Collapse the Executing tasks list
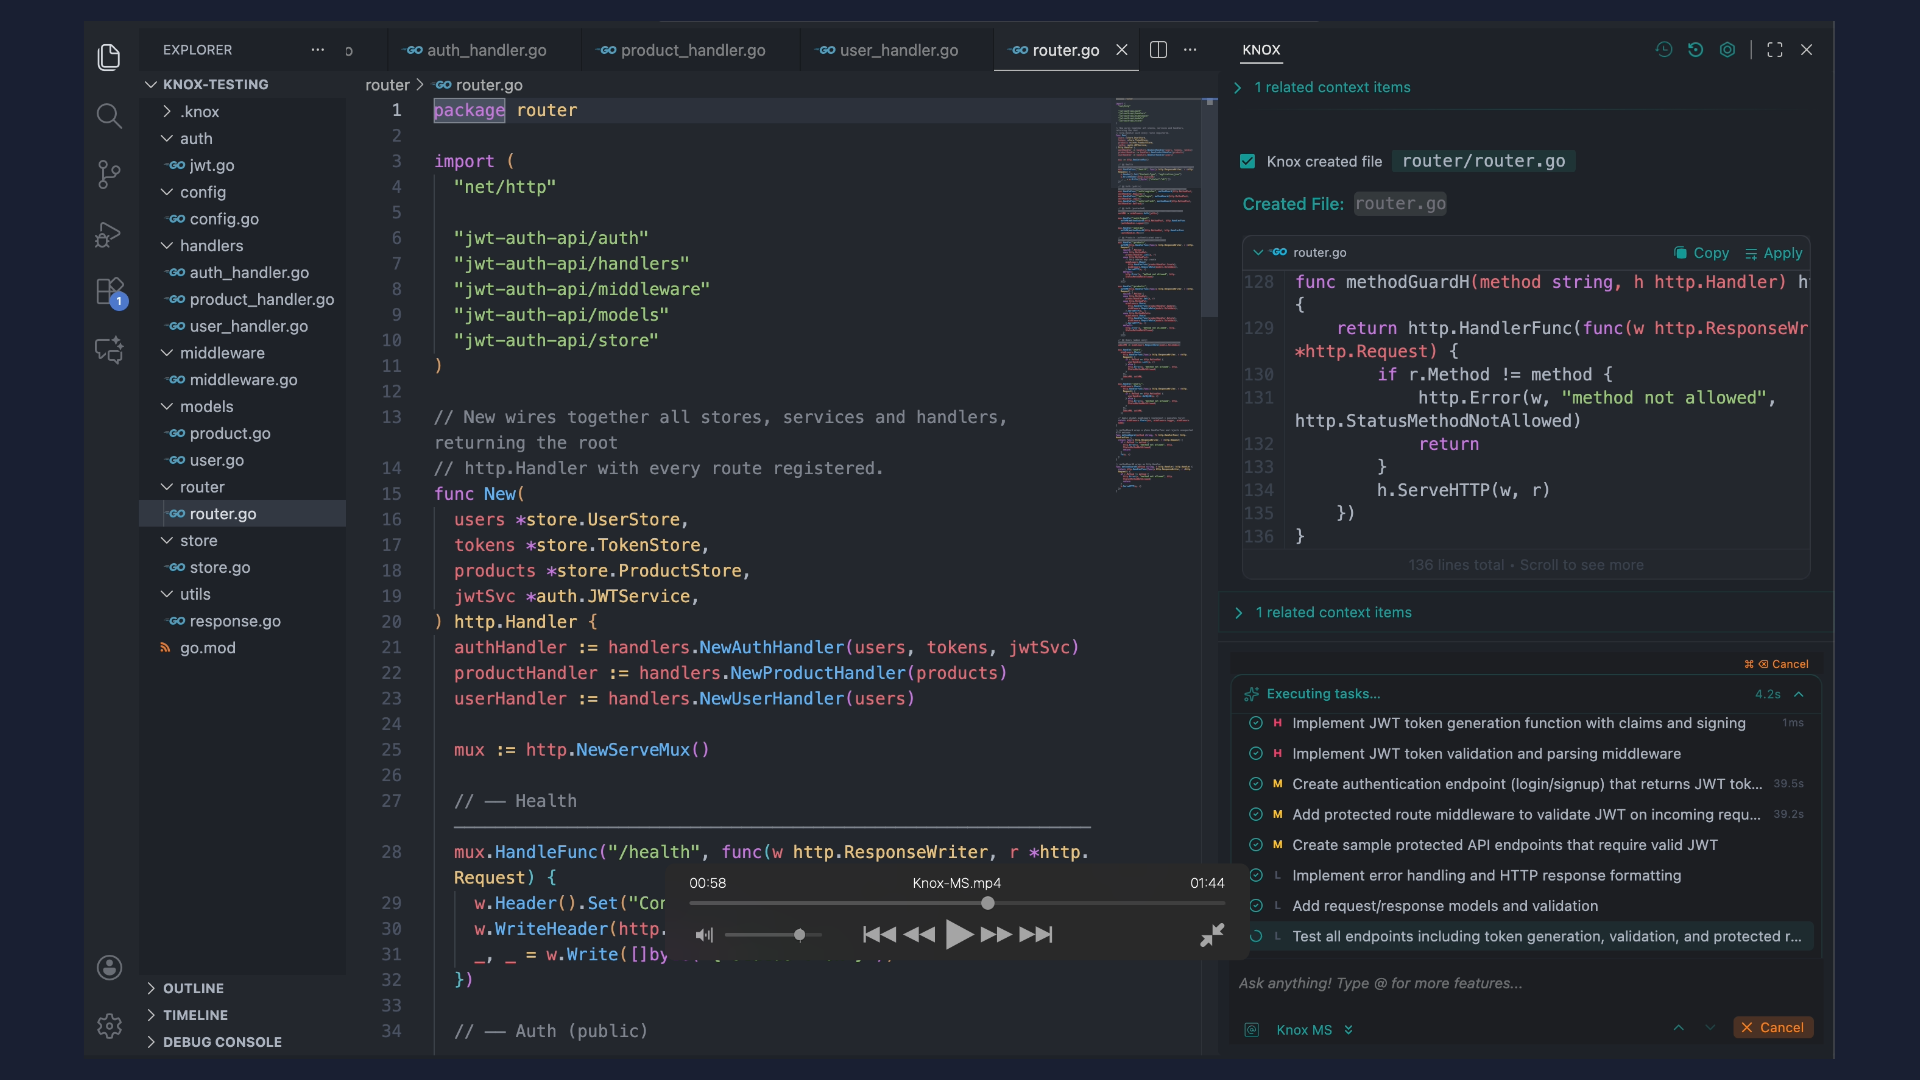 [x=1799, y=694]
